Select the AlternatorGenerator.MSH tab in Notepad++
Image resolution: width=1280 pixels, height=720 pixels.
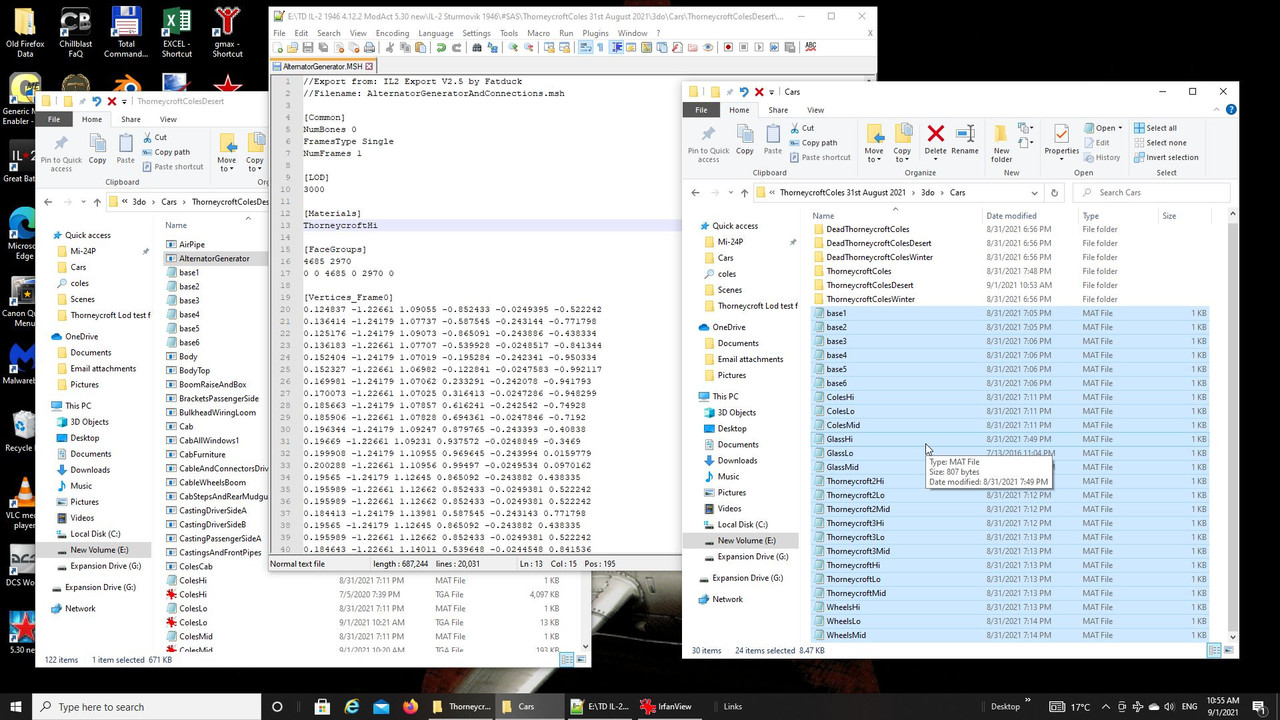tap(322, 66)
